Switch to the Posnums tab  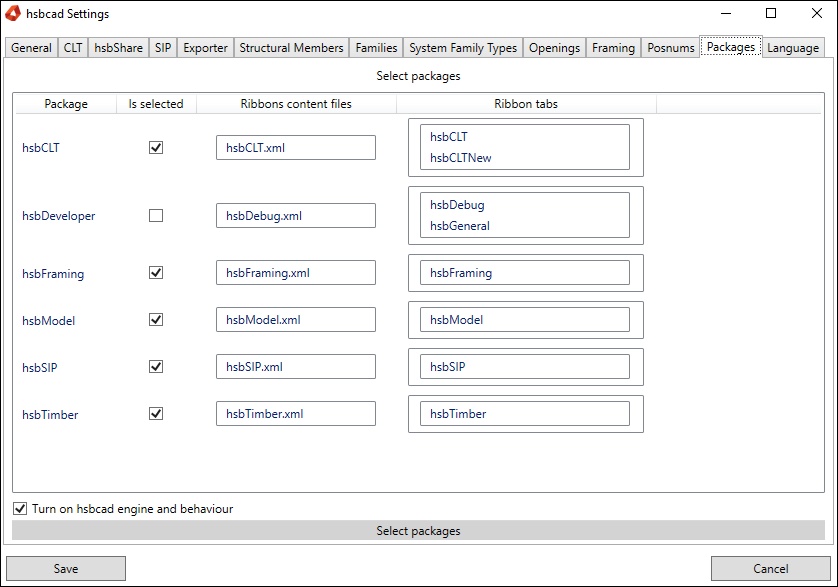coord(671,48)
